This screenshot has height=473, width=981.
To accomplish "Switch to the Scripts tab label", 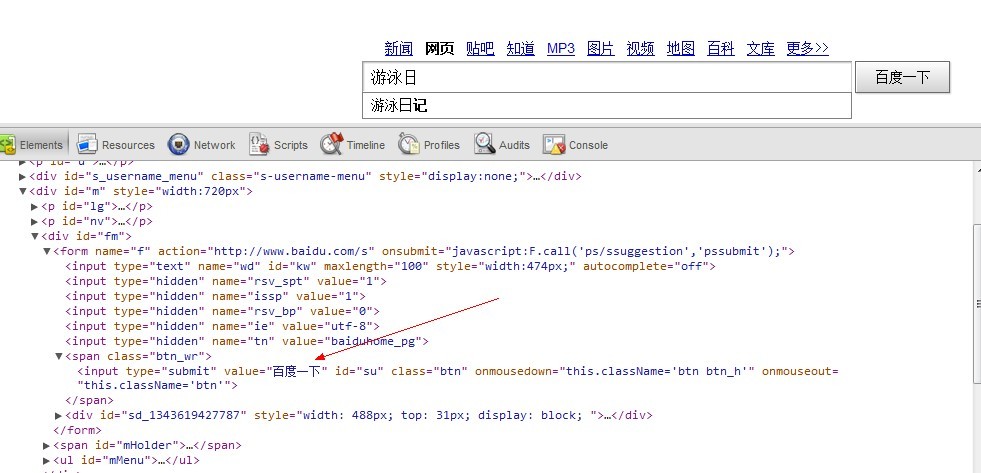I will click(x=291, y=145).
